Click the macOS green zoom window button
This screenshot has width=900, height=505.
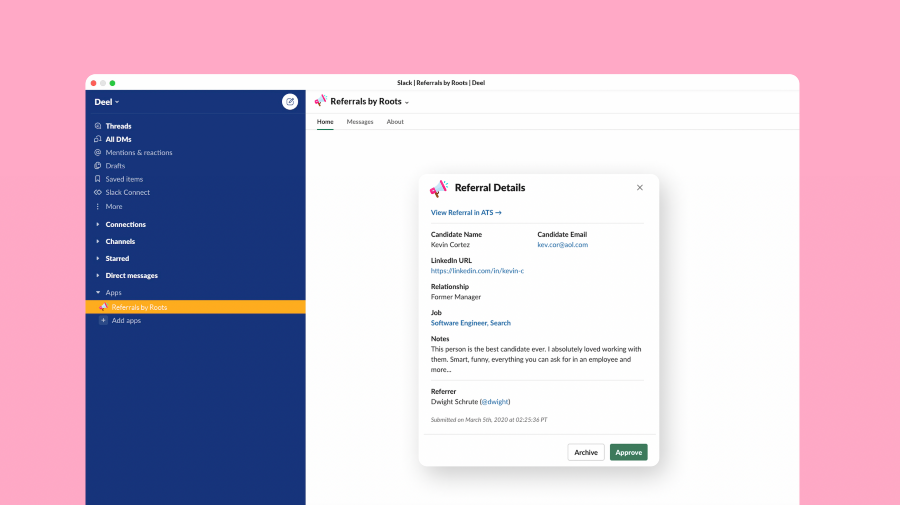(x=112, y=83)
